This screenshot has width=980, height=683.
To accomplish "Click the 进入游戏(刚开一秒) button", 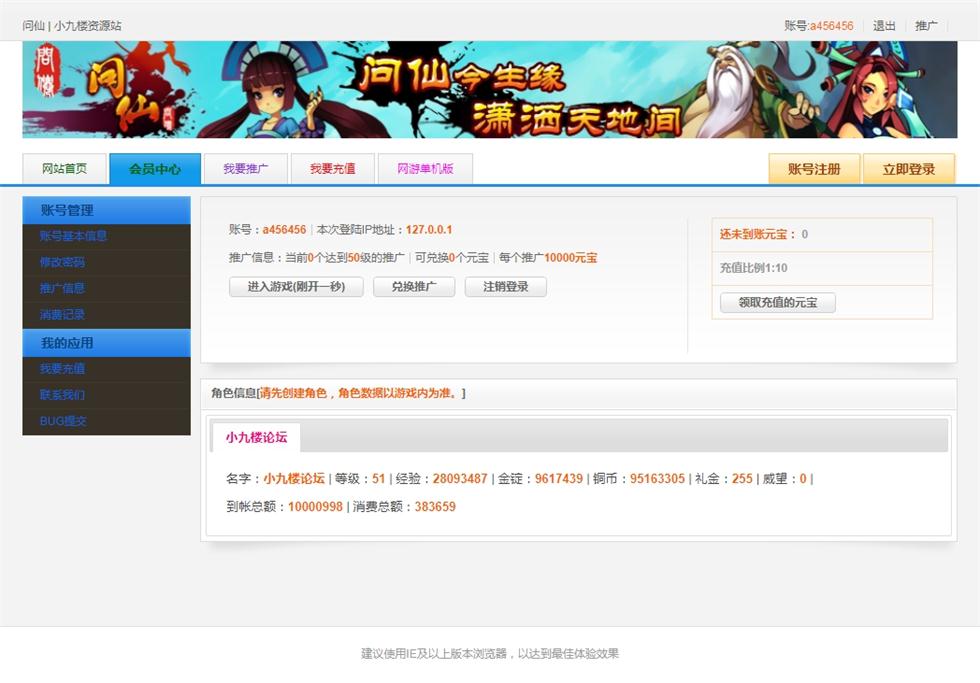I will (296, 287).
